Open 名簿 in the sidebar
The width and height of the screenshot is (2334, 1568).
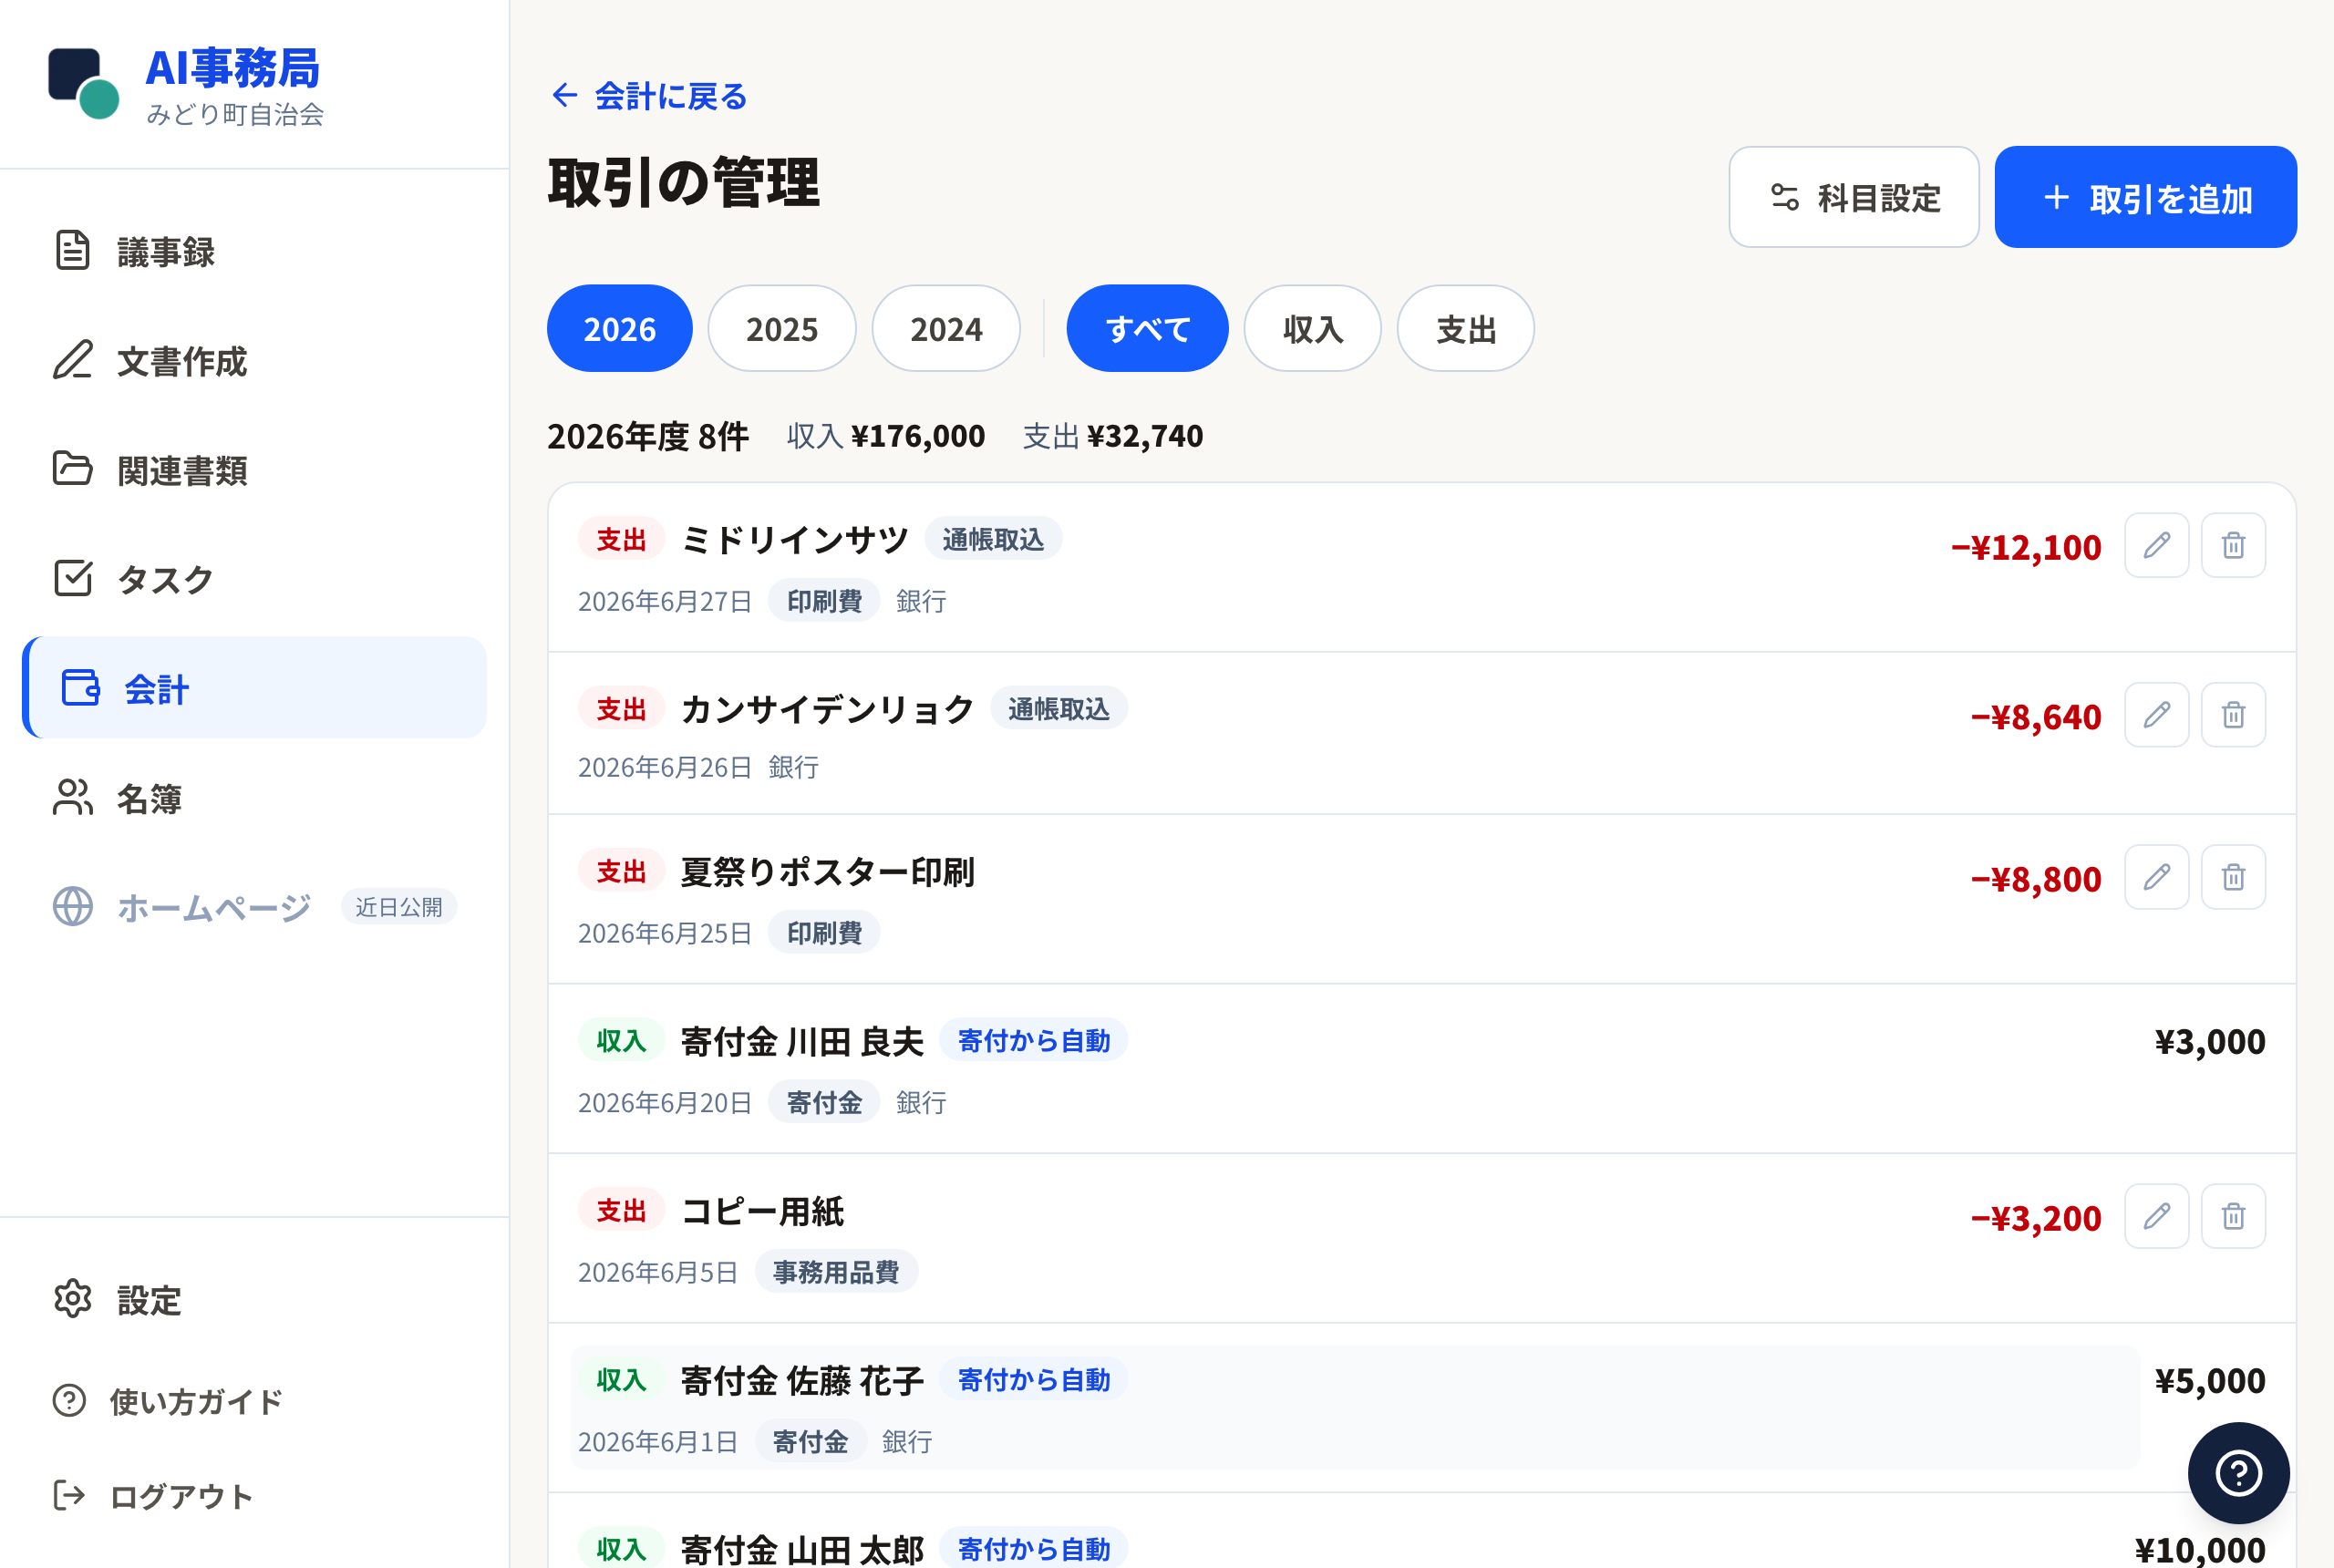(x=254, y=797)
